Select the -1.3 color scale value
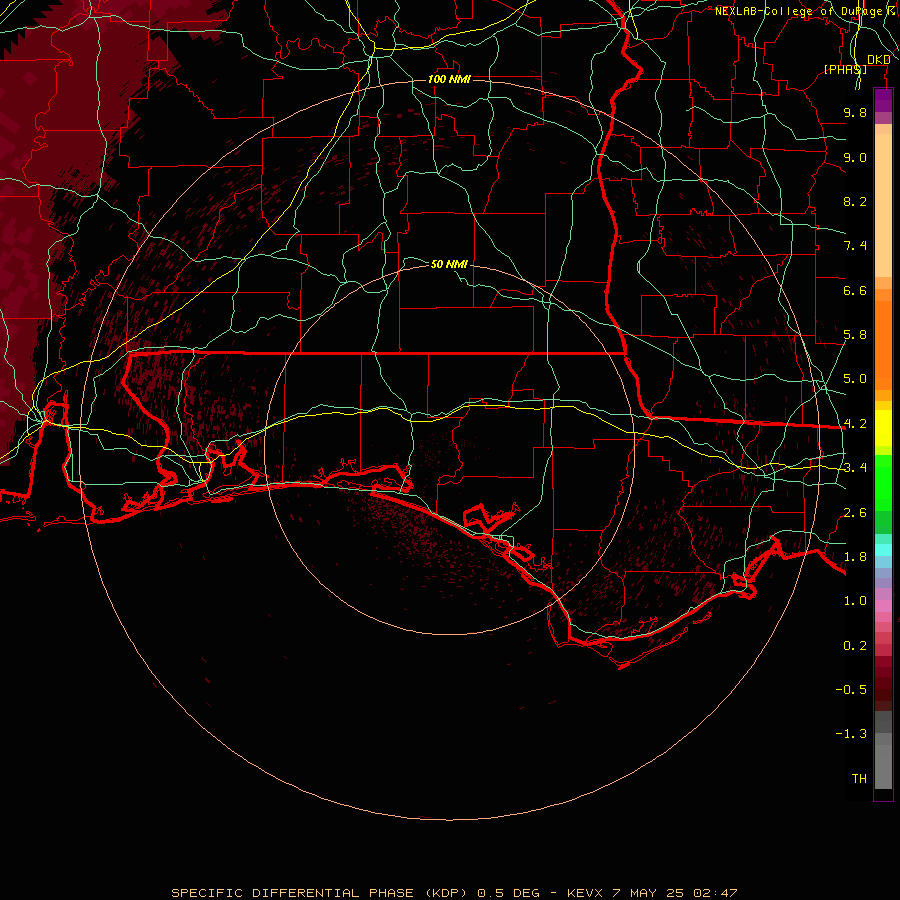This screenshot has height=900, width=900. point(851,734)
